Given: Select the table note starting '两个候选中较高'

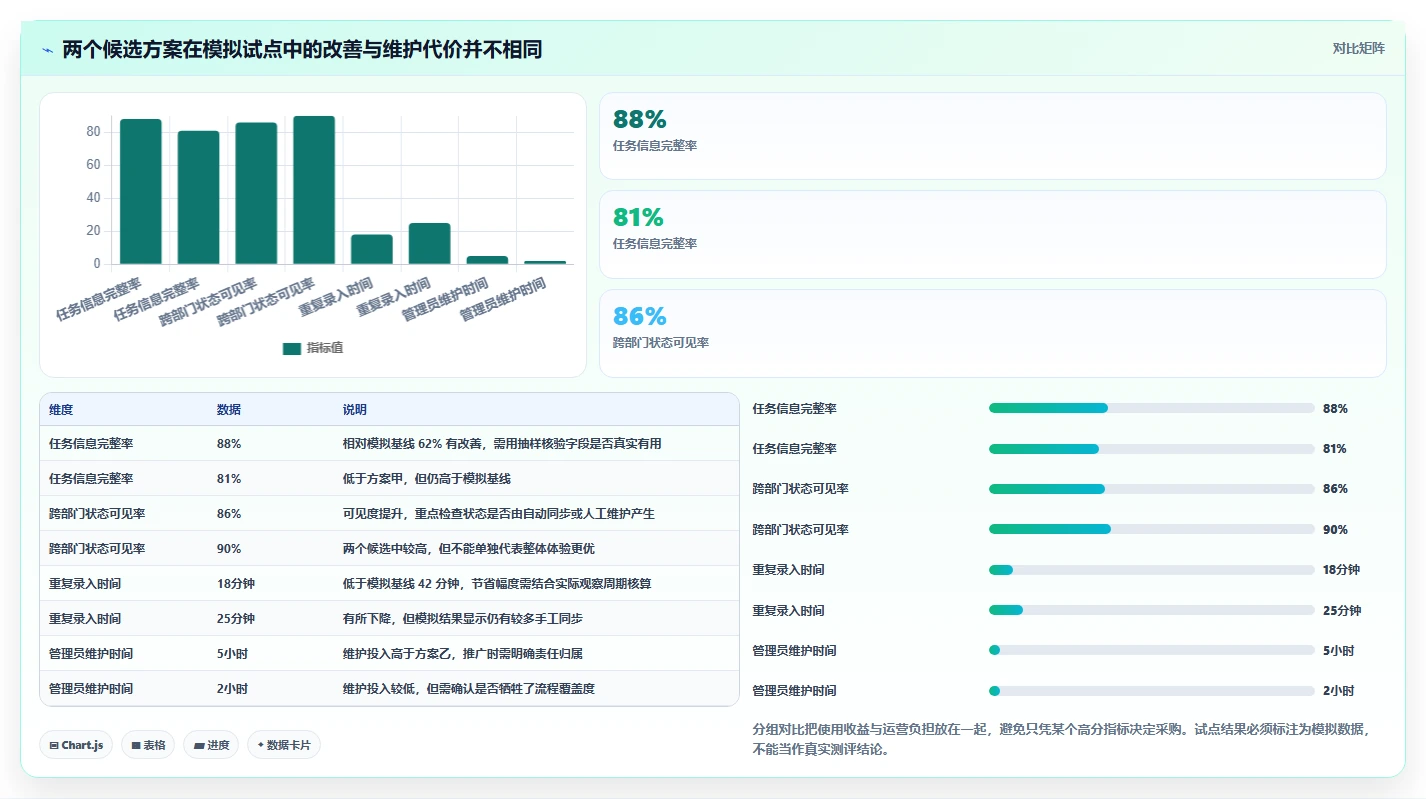Looking at the screenshot, I should 469,549.
